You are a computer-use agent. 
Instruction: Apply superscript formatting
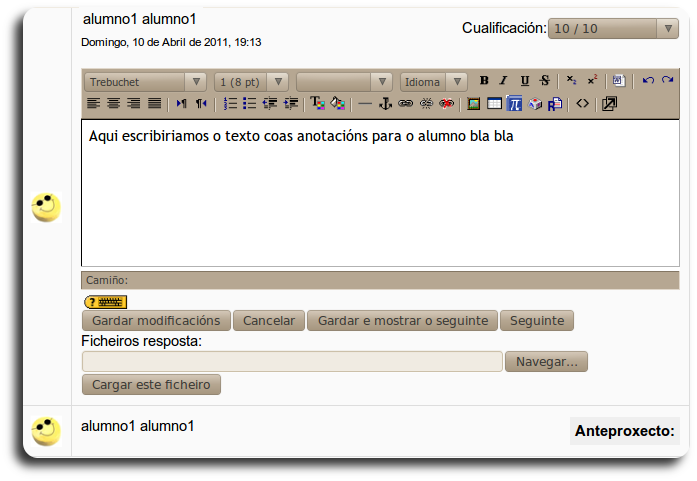pos(592,80)
